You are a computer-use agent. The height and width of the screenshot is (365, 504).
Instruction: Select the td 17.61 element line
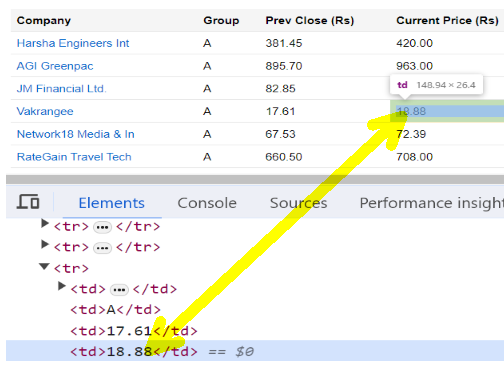click(x=134, y=331)
